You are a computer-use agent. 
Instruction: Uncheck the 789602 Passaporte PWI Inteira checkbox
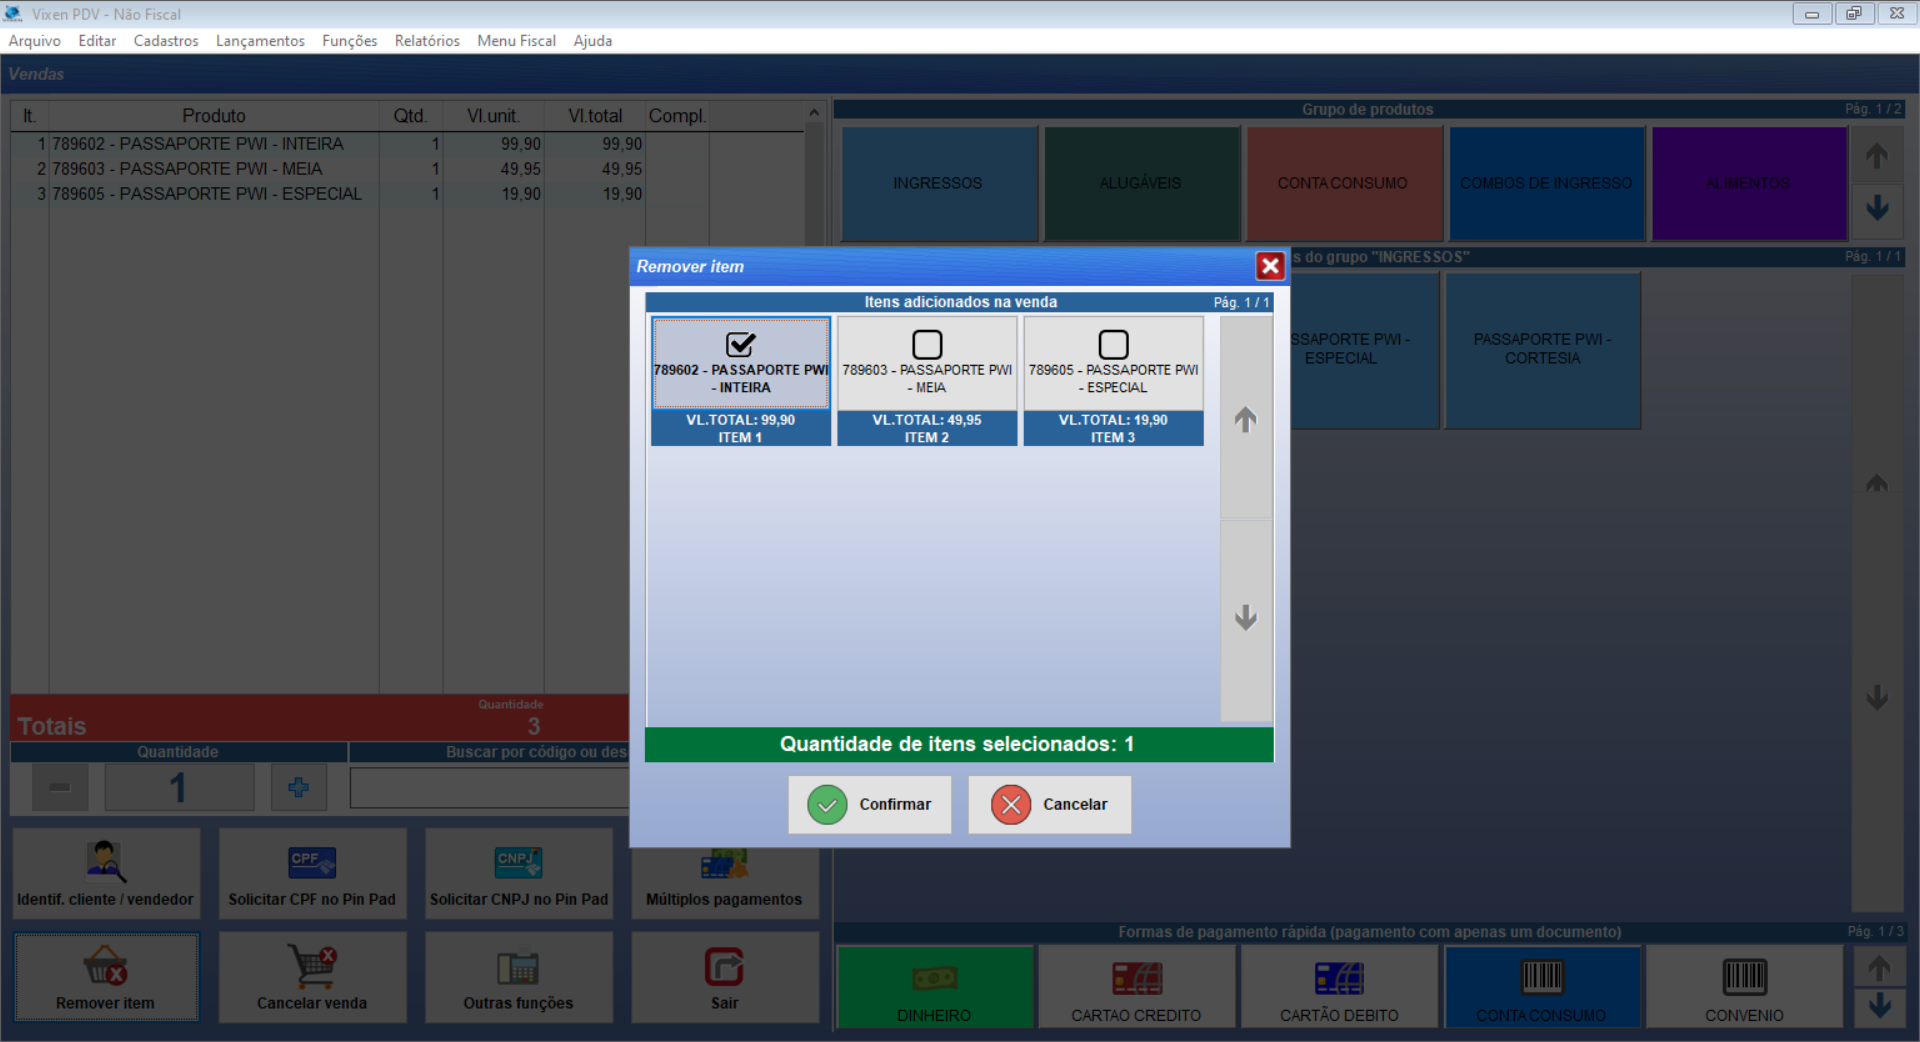[741, 345]
